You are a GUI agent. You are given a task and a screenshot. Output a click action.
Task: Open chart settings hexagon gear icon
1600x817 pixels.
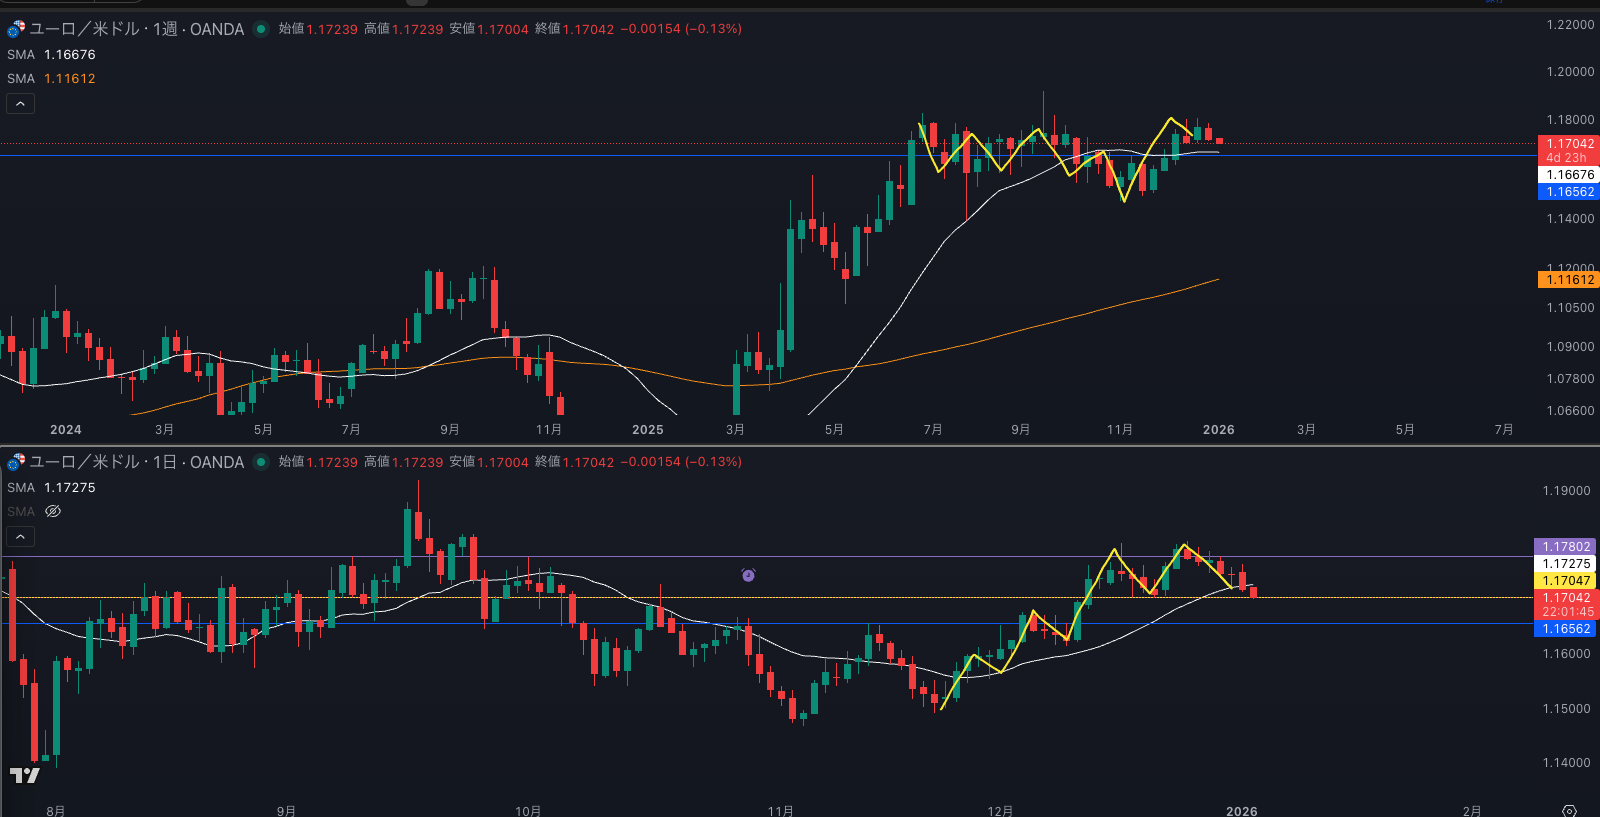(x=1569, y=810)
